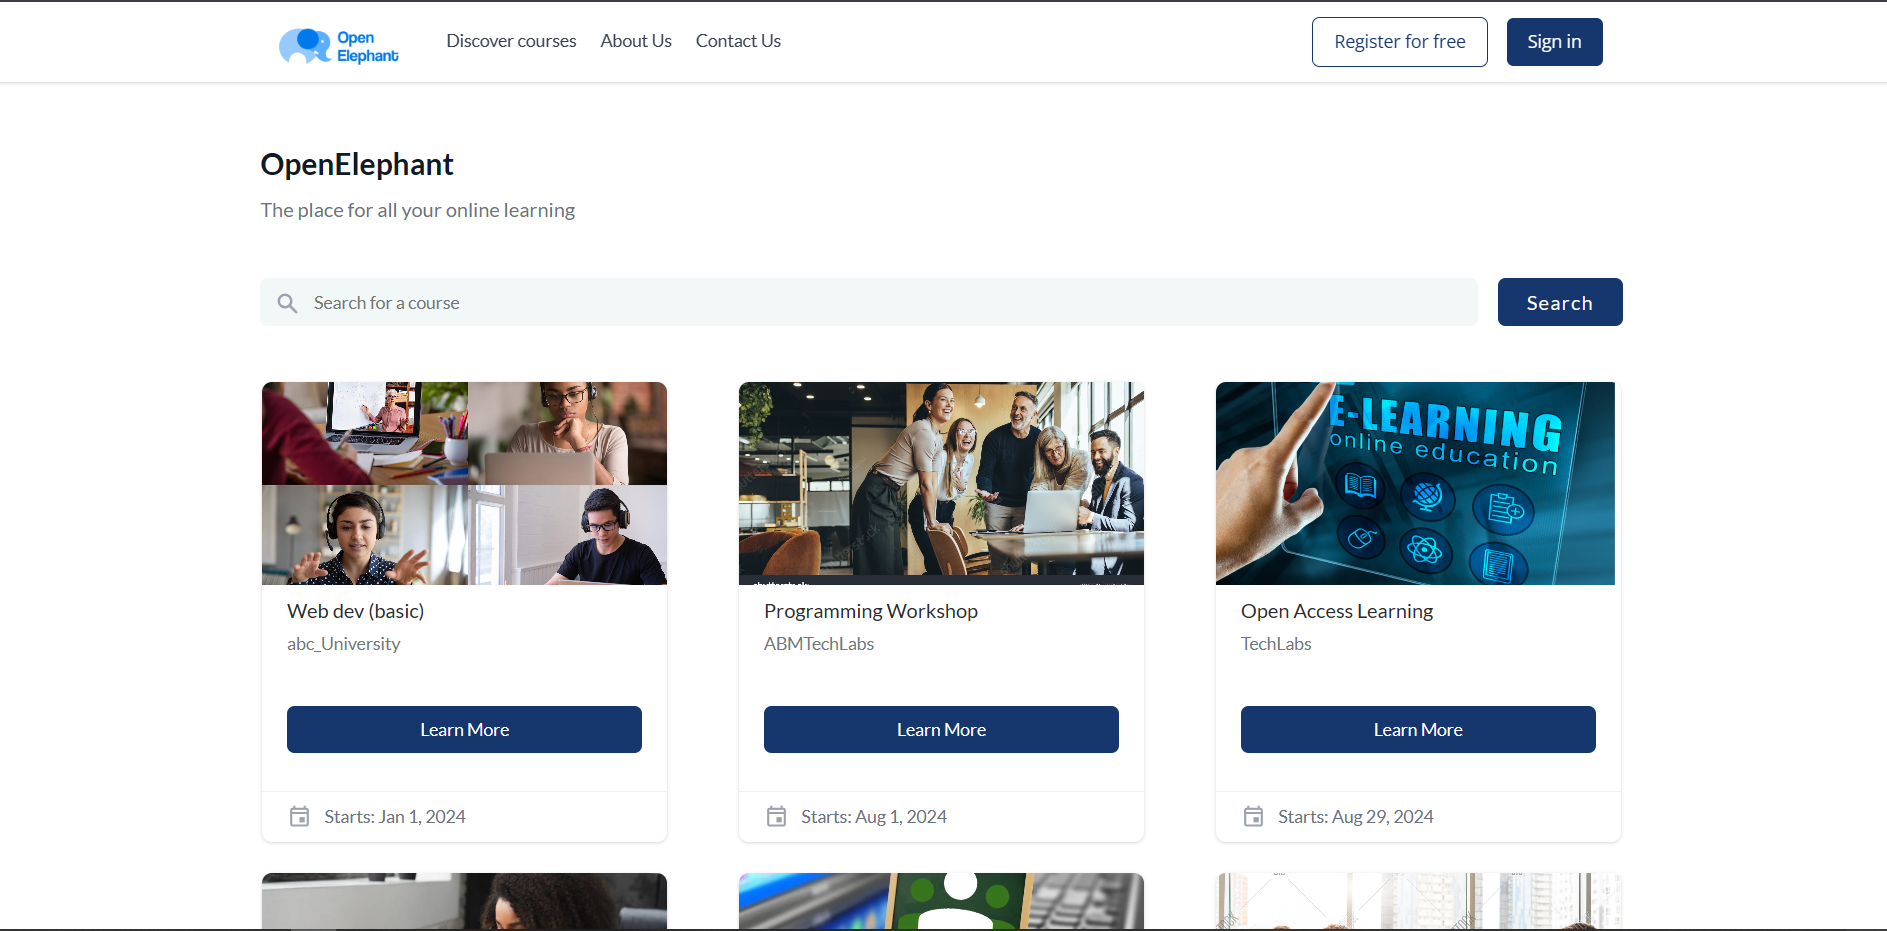This screenshot has width=1887, height=931.
Task: Click the Open Access Learning title
Action: click(x=1337, y=611)
